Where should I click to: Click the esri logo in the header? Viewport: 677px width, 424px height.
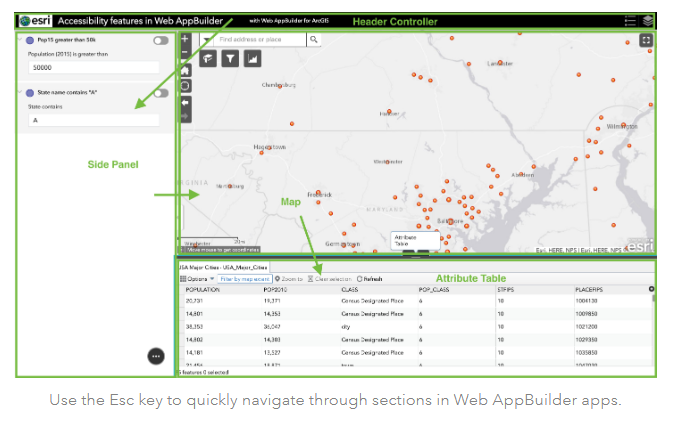pyautogui.click(x=35, y=21)
